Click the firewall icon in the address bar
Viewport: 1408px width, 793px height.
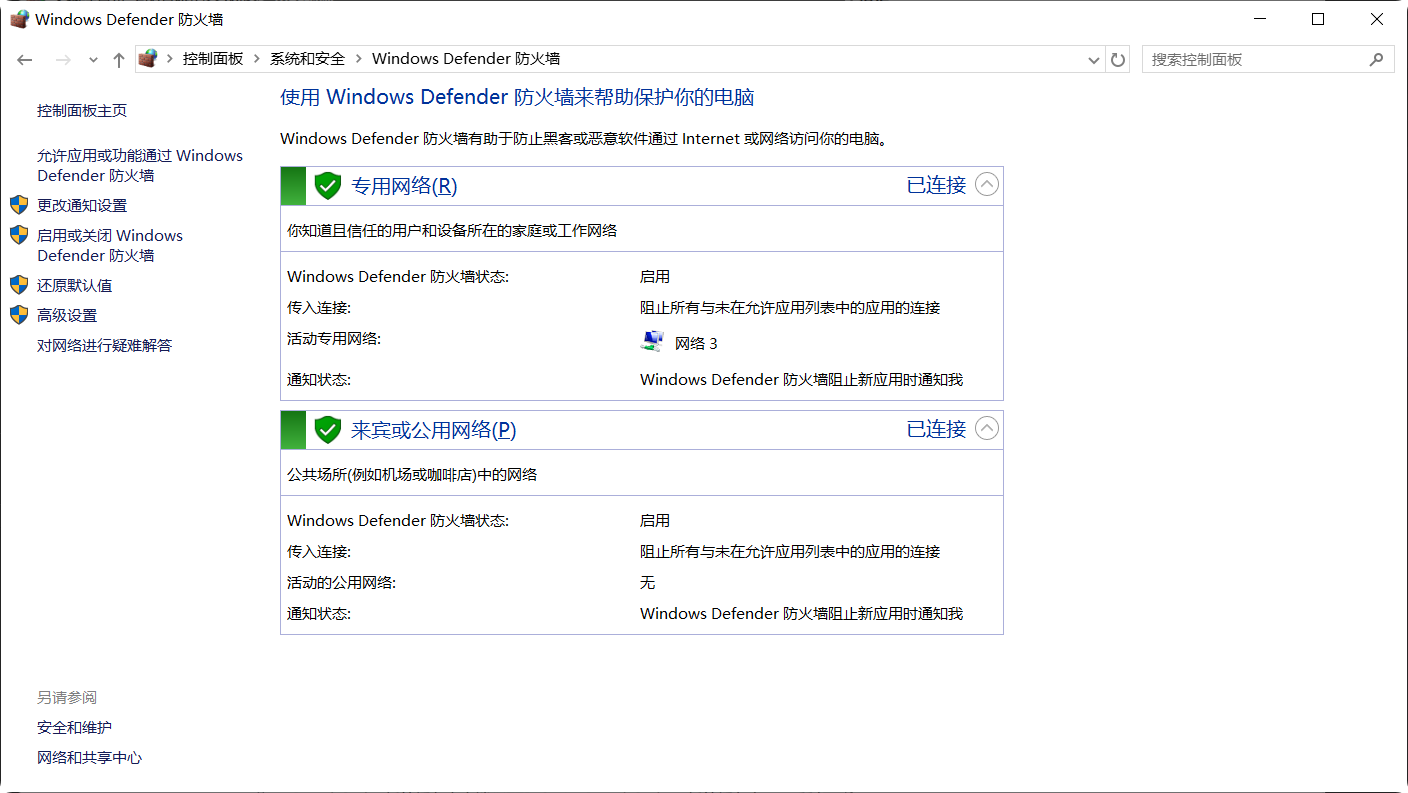pos(148,59)
